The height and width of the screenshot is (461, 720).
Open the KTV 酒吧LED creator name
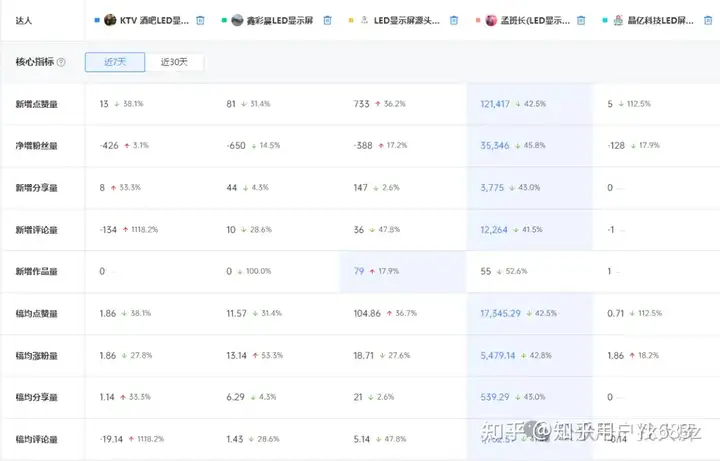[154, 20]
